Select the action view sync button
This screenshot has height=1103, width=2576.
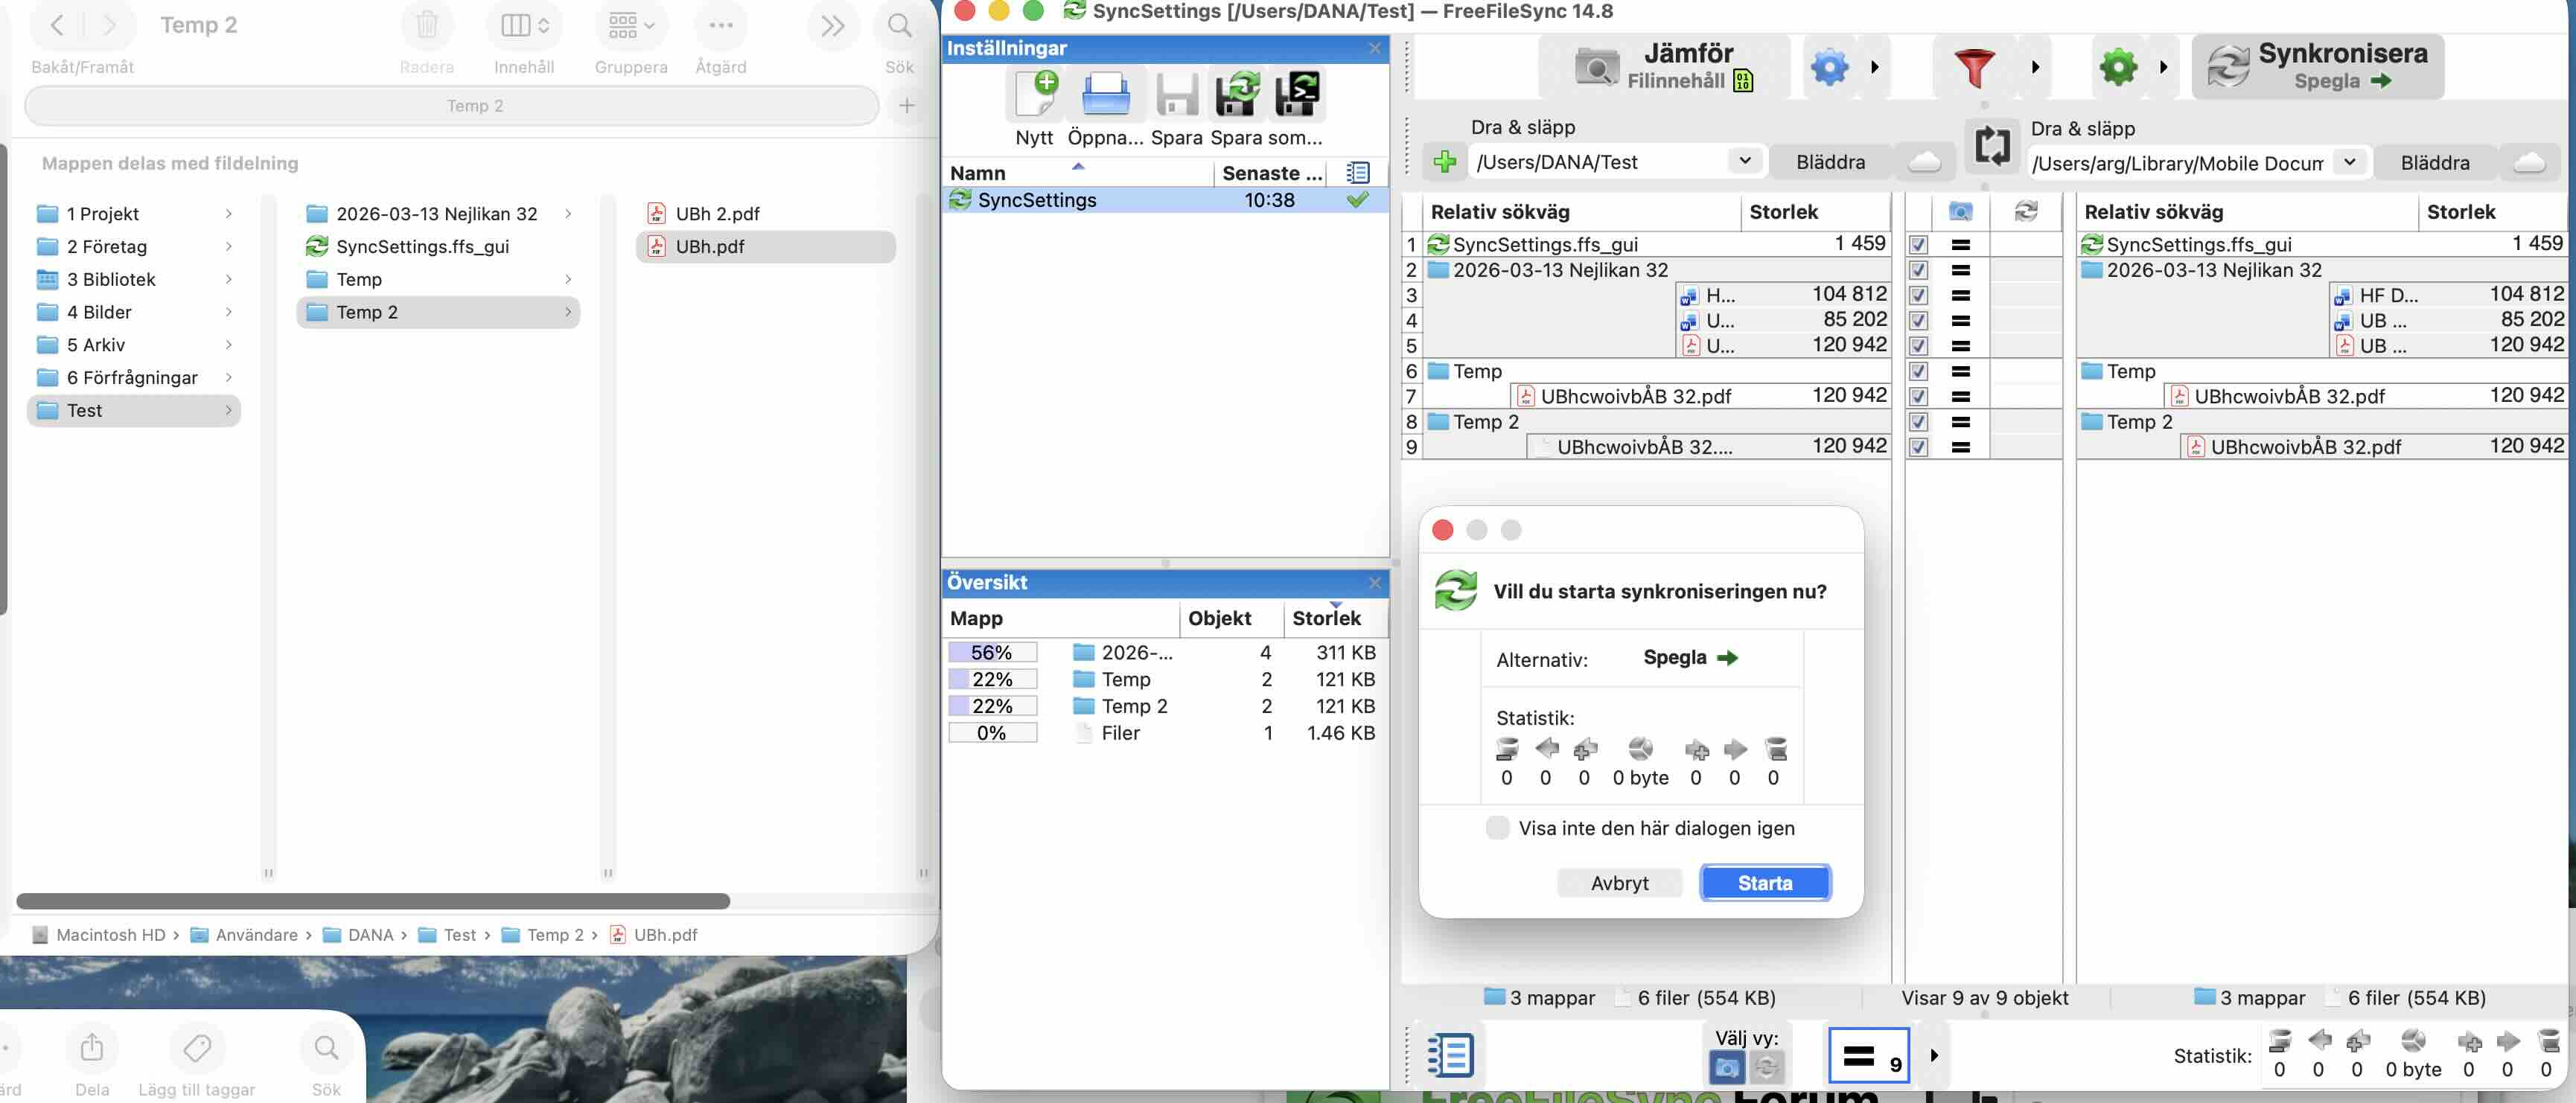[1766, 1067]
